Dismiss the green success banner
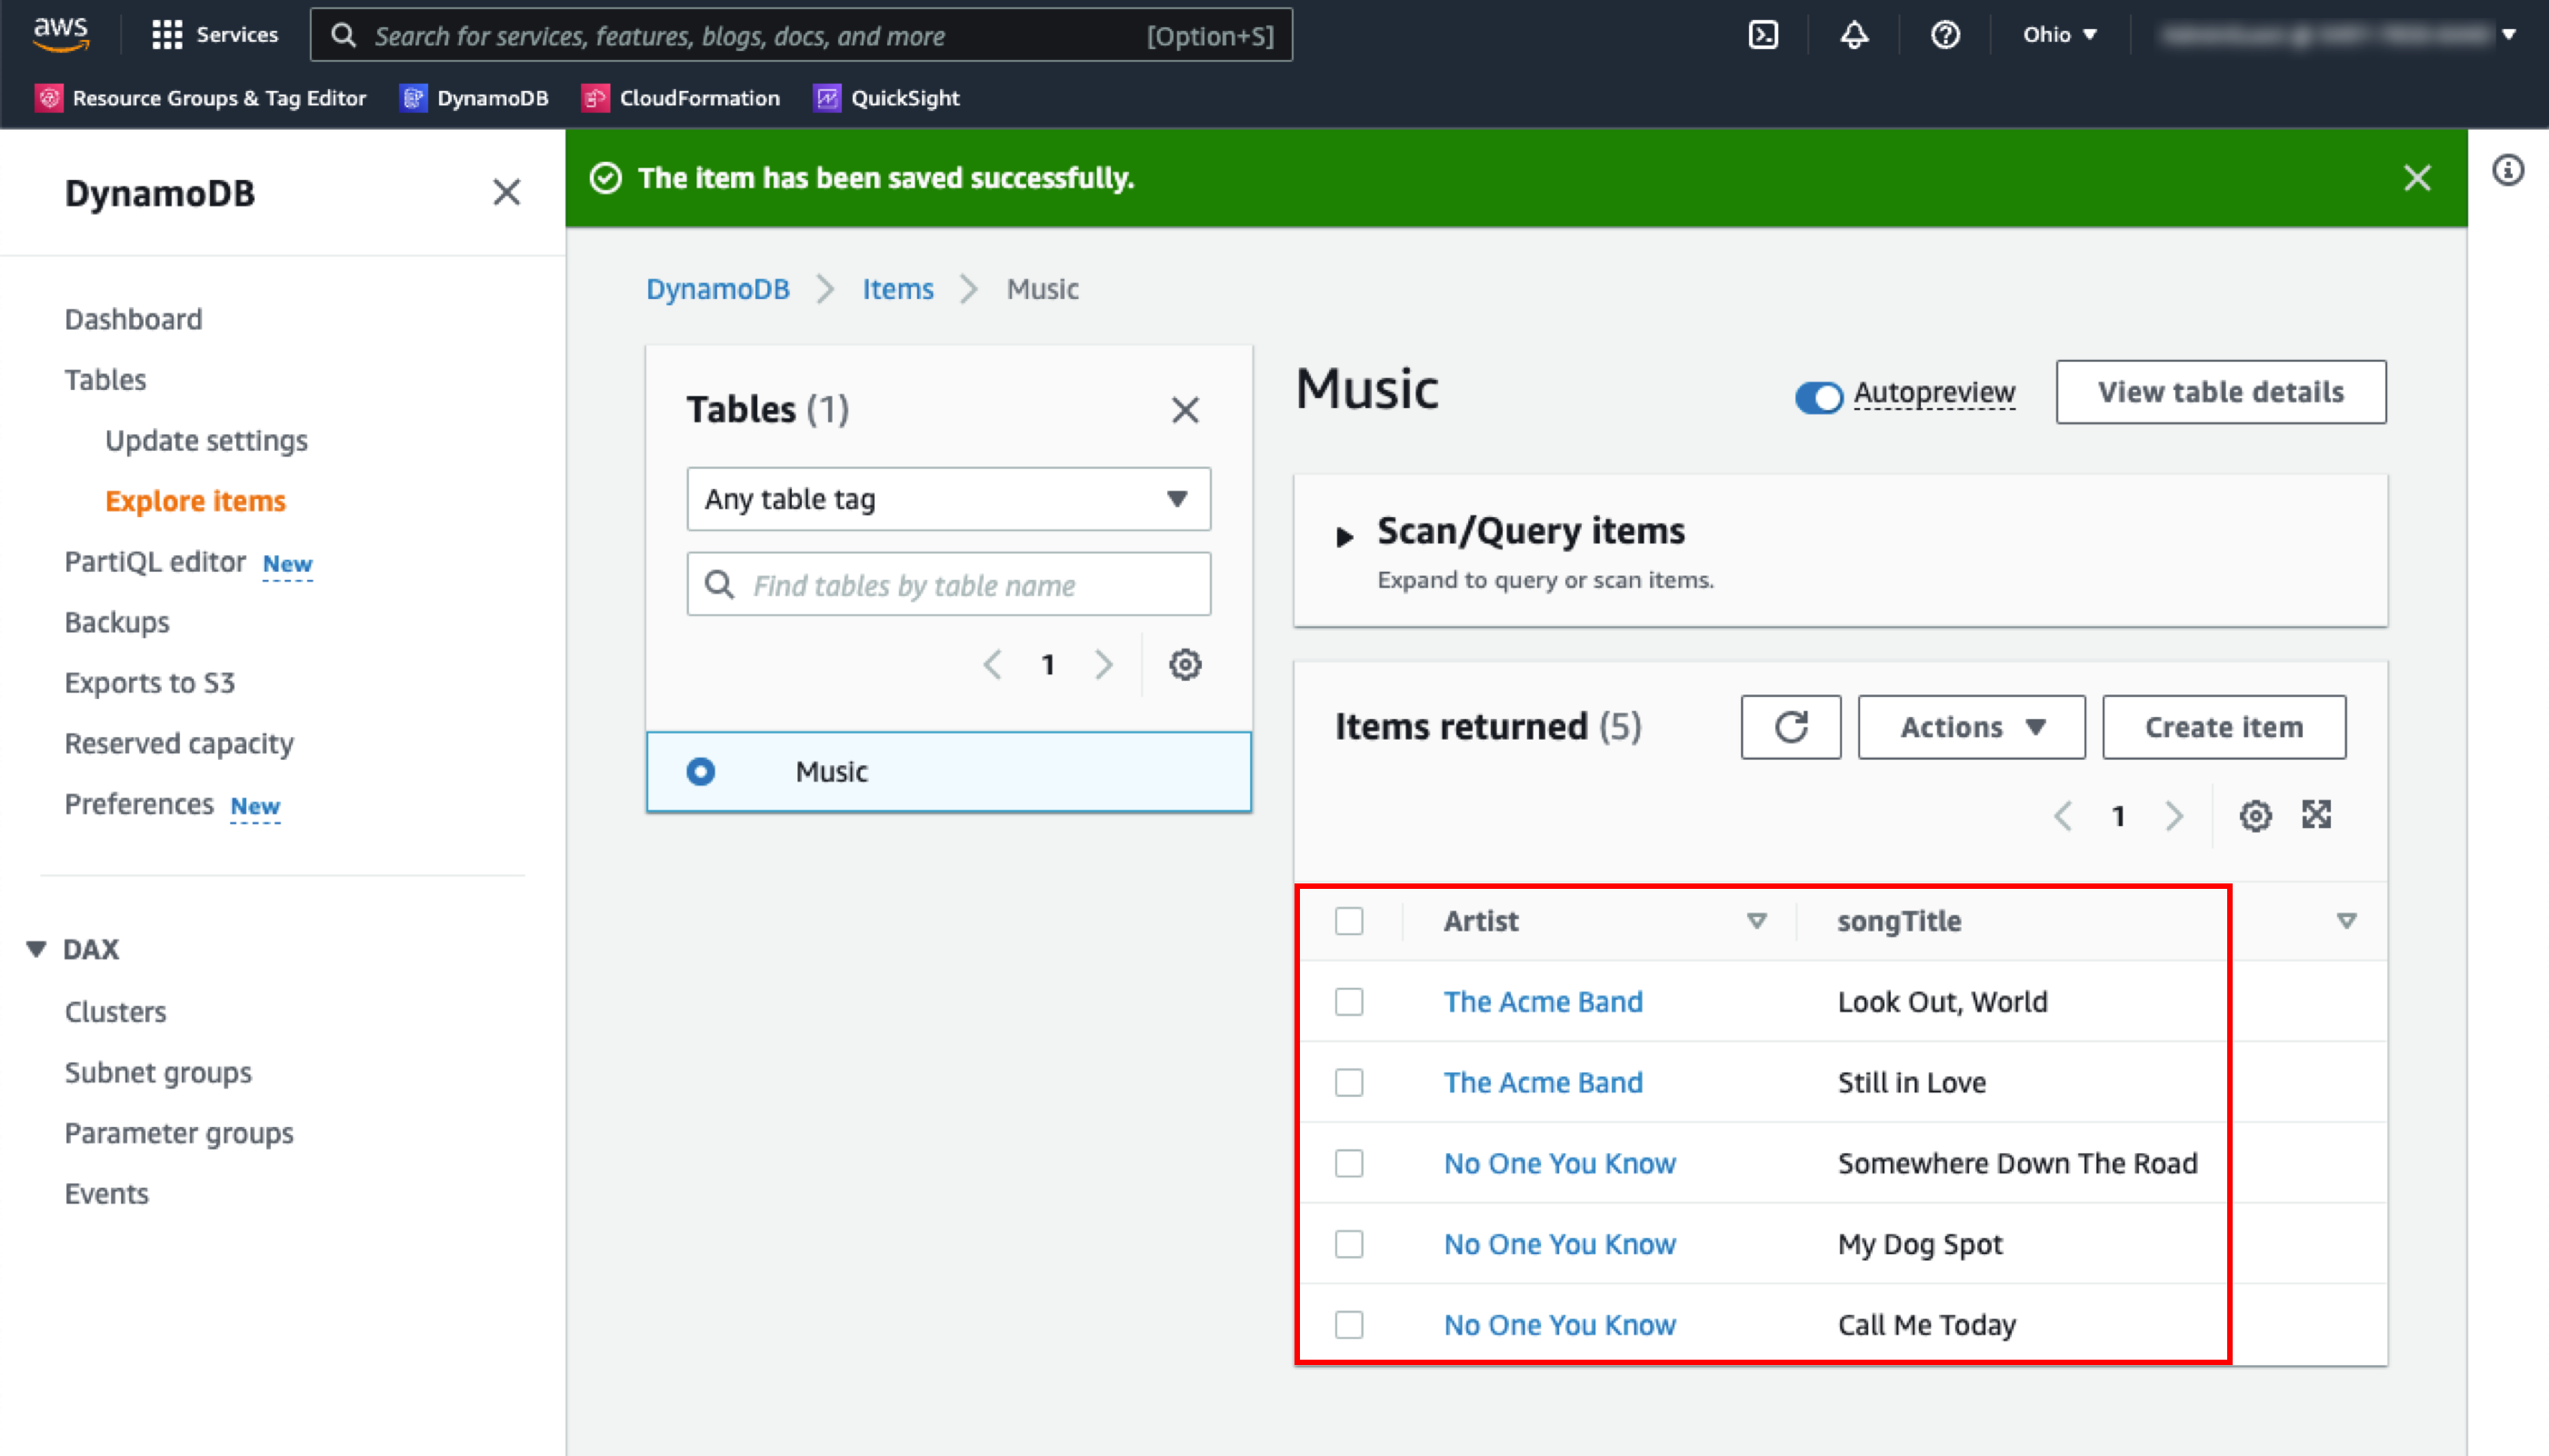Viewport: 2549px width, 1456px height. (x=2417, y=178)
